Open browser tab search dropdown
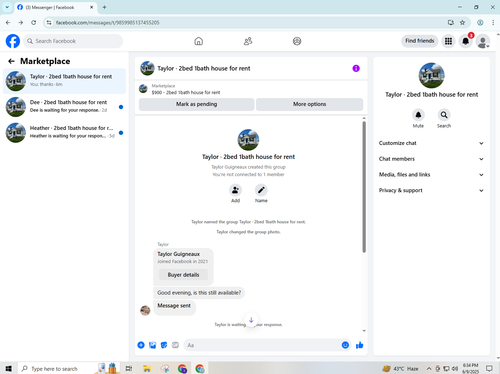Viewport: 500px width, 374px height. click(7, 7)
